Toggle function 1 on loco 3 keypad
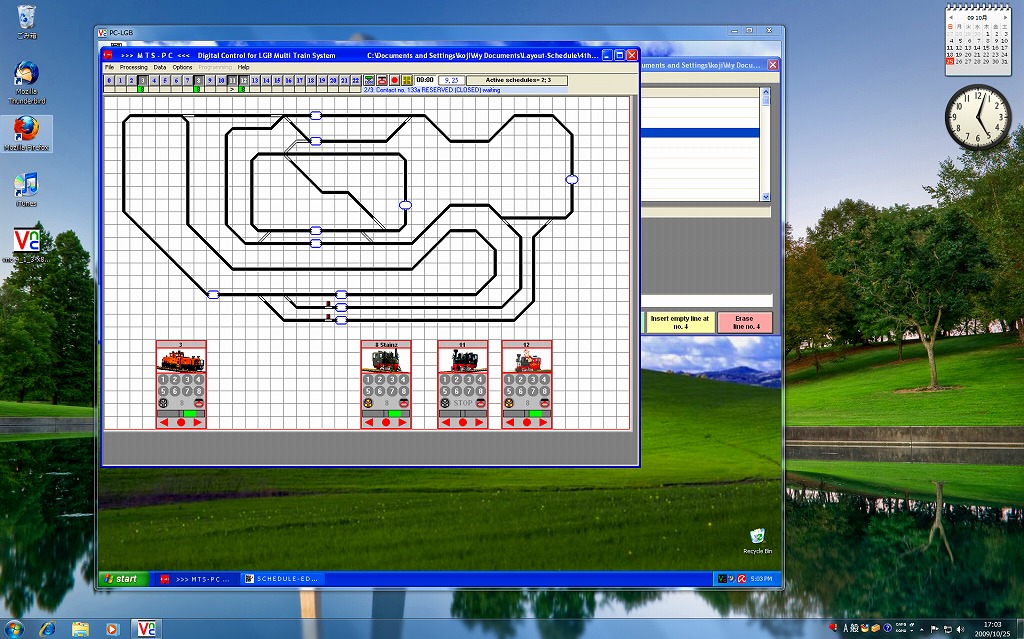The width and height of the screenshot is (1024, 639). (x=164, y=380)
